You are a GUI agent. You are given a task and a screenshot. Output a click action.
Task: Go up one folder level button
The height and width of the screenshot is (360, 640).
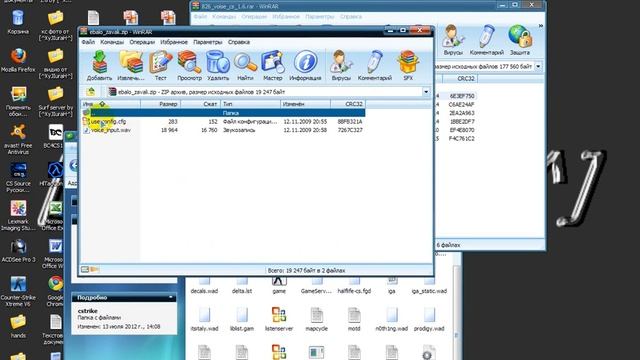click(x=91, y=92)
